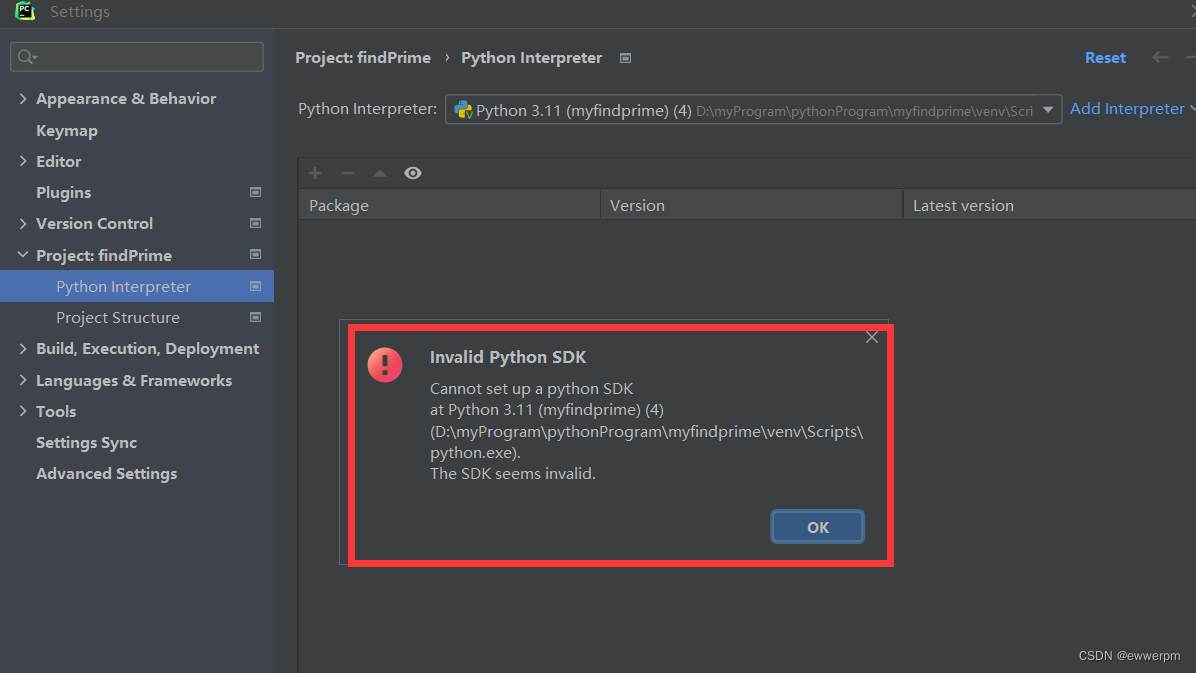
Task: Click the Uninstall package minus icon
Action: pyautogui.click(x=347, y=172)
